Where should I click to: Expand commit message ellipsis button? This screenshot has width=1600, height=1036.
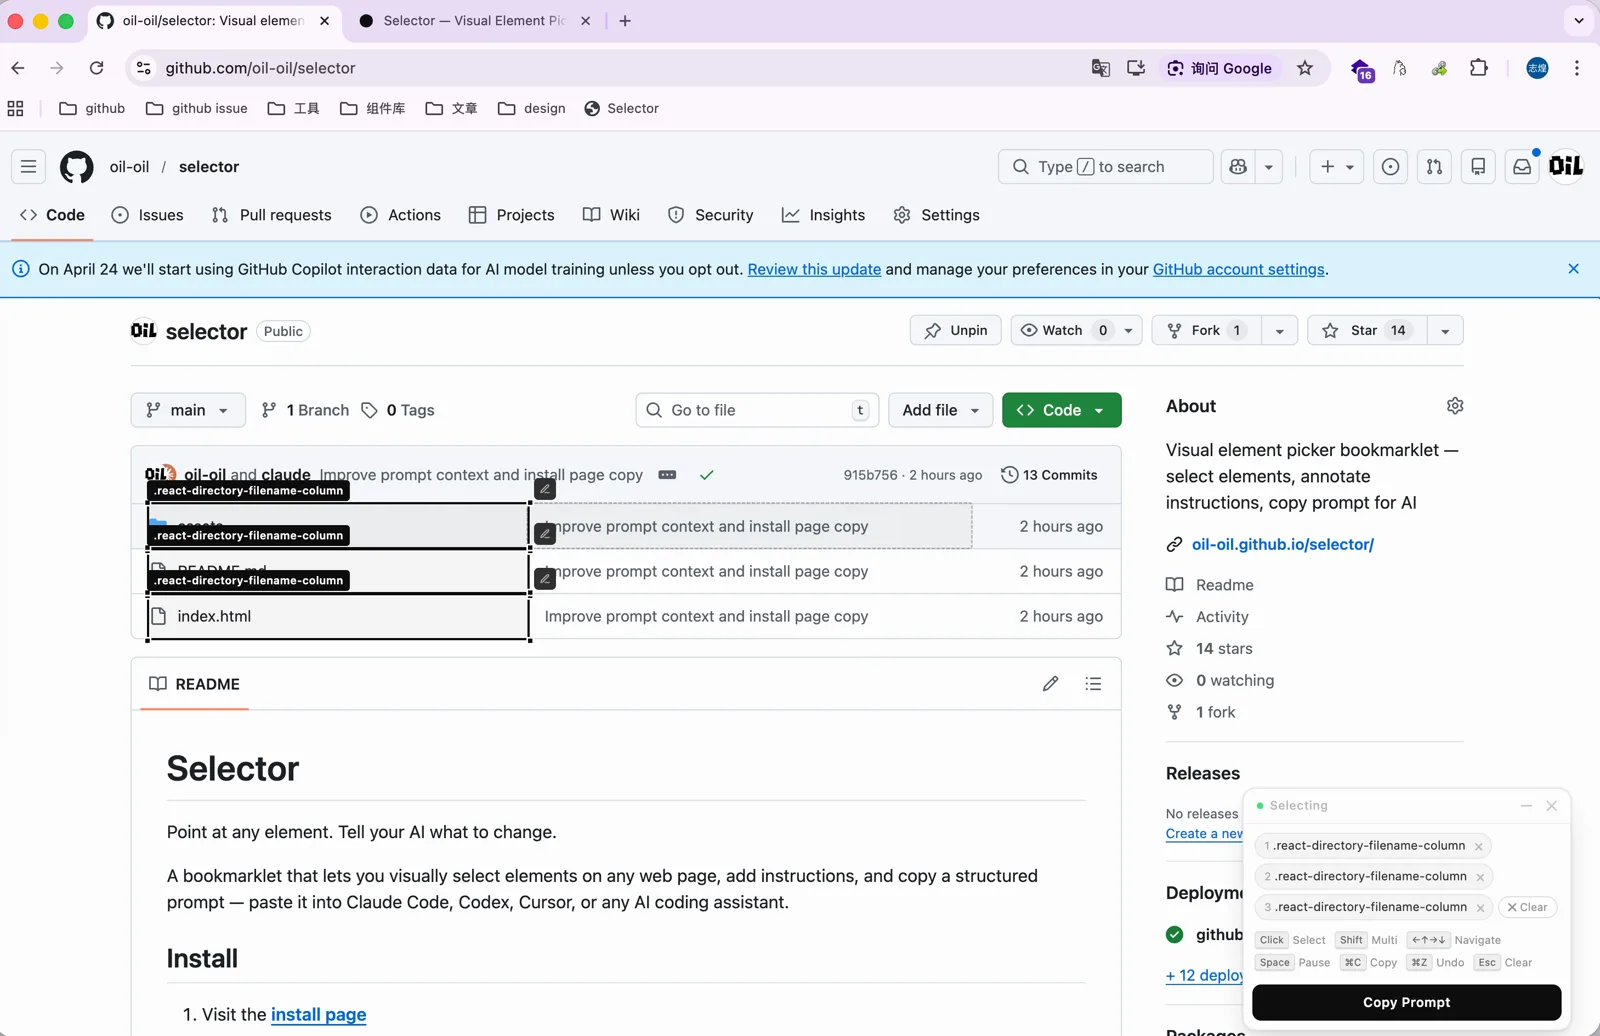667,475
